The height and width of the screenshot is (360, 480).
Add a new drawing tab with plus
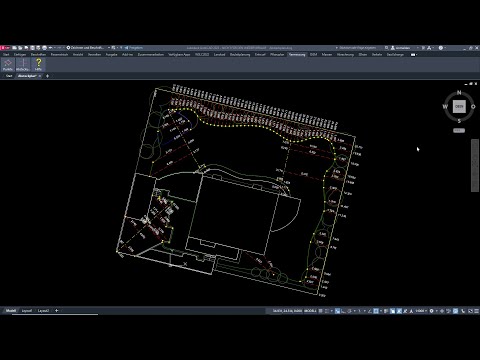[47, 76]
